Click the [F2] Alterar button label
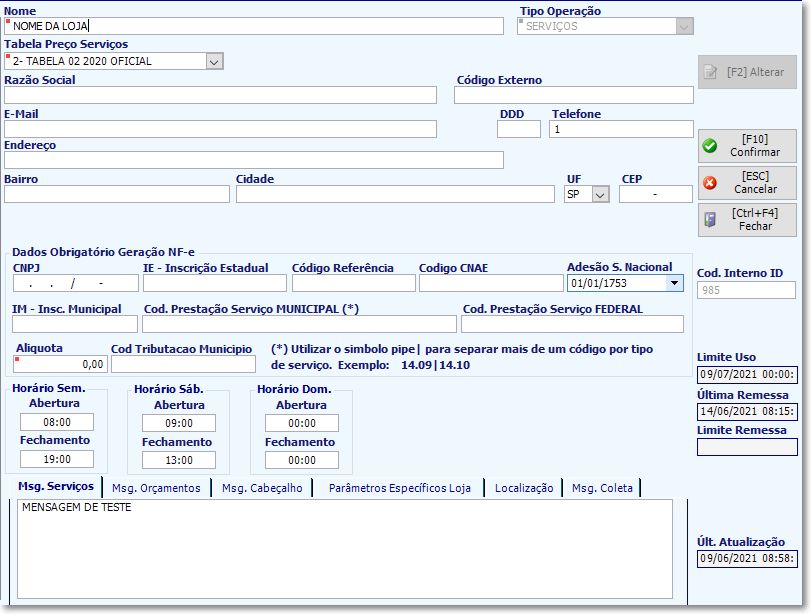This screenshot has height=614, width=811. (x=755, y=72)
